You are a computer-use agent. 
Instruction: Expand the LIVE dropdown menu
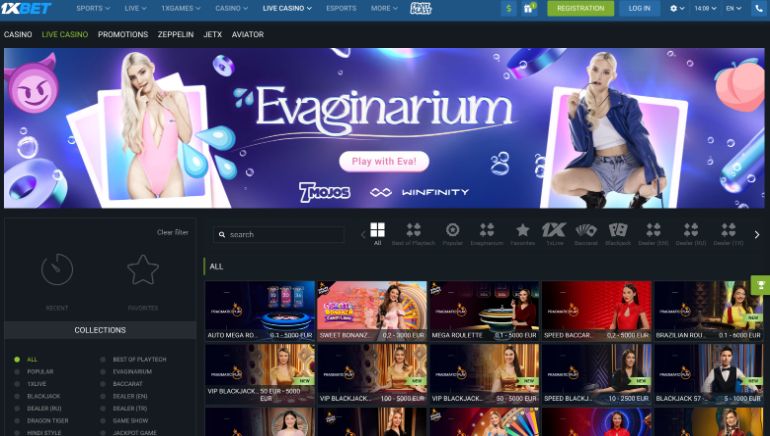click(x=135, y=8)
